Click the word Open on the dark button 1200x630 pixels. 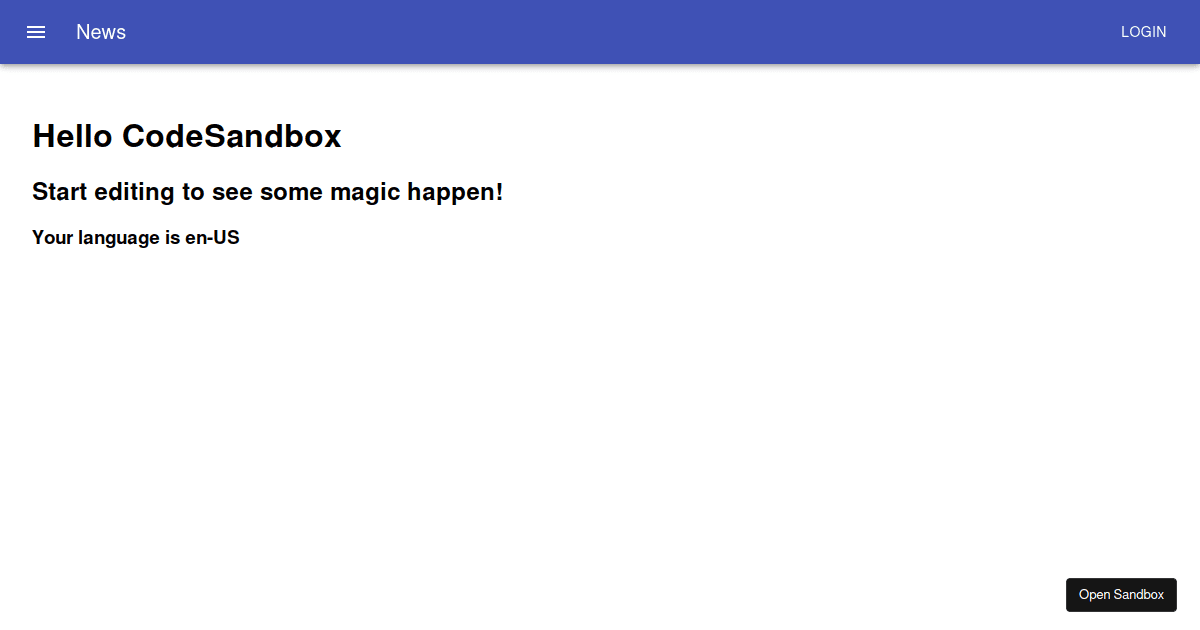1095,595
